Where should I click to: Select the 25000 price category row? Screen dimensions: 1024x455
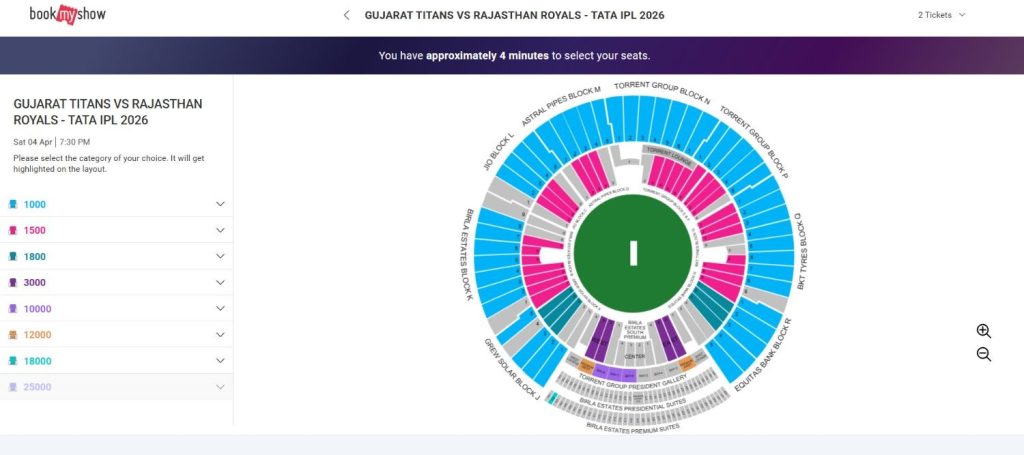[x=117, y=387]
